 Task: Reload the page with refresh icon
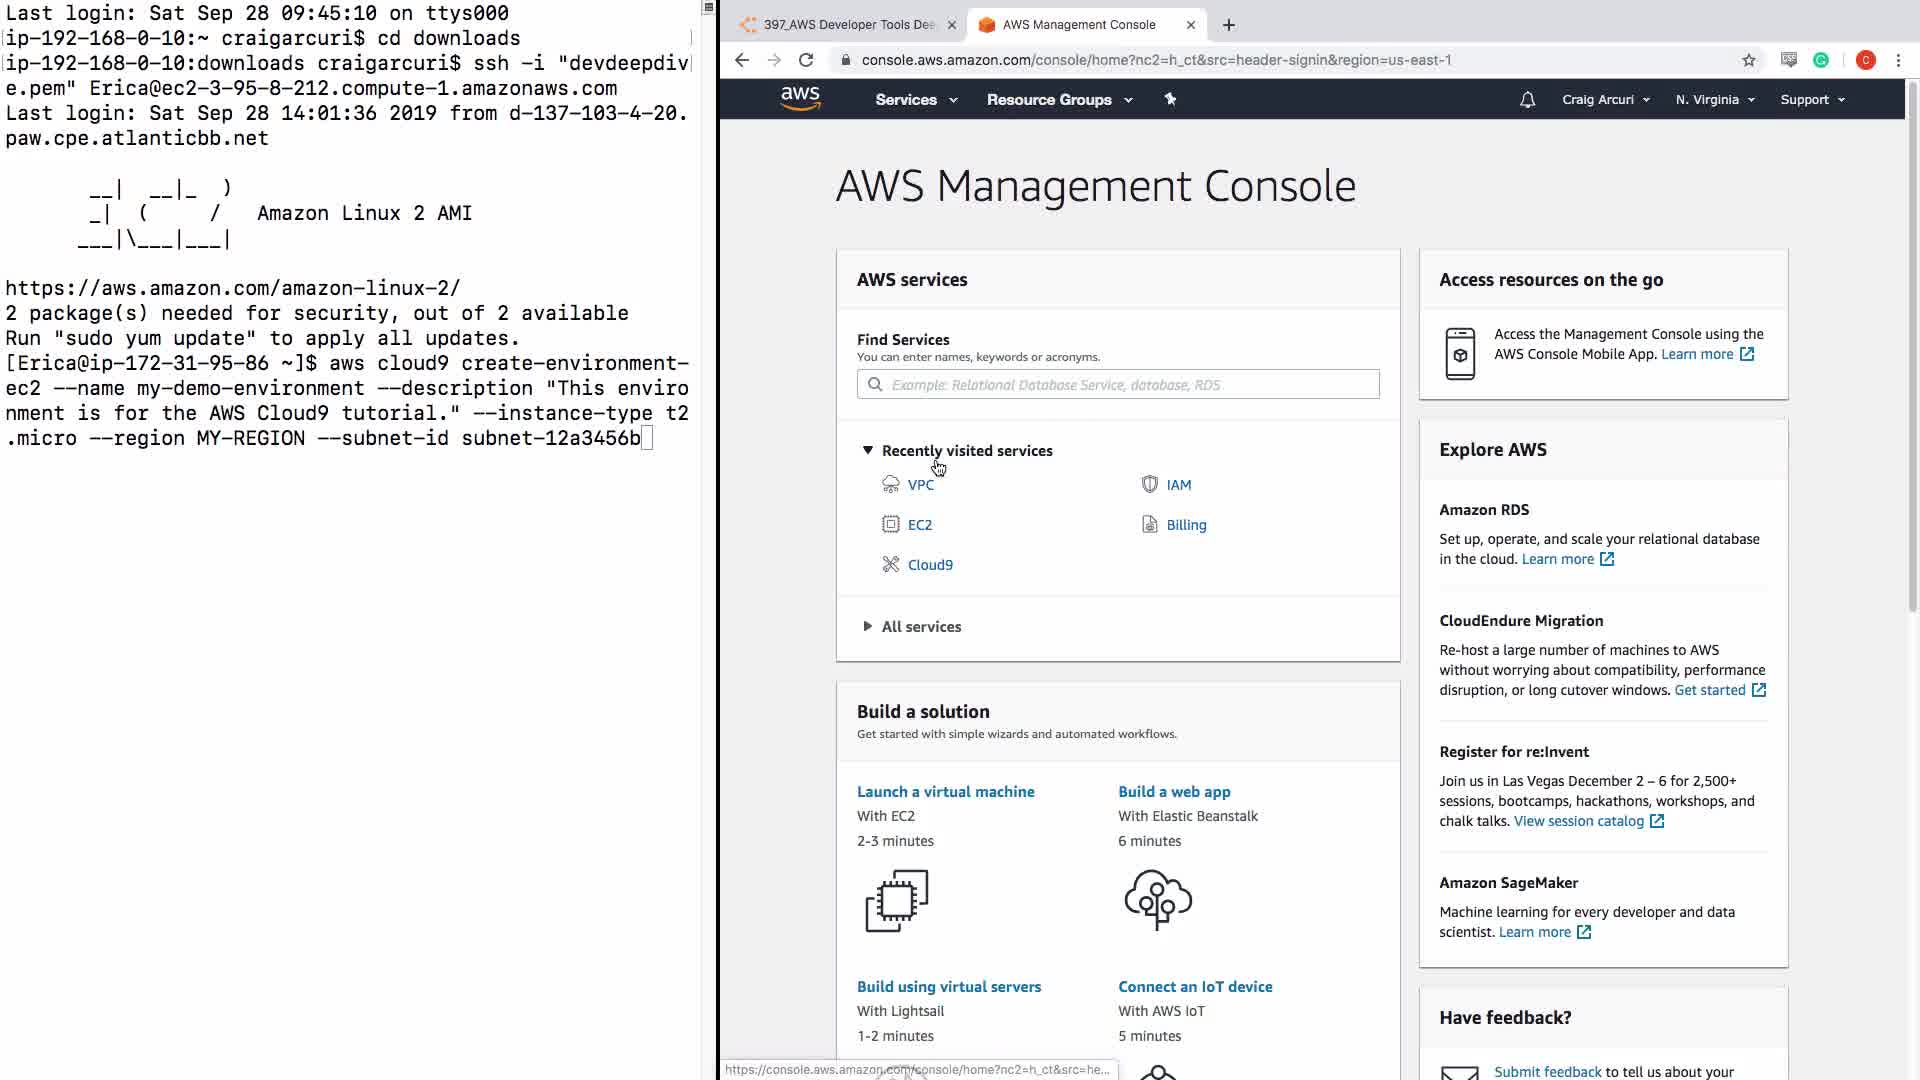(x=806, y=60)
